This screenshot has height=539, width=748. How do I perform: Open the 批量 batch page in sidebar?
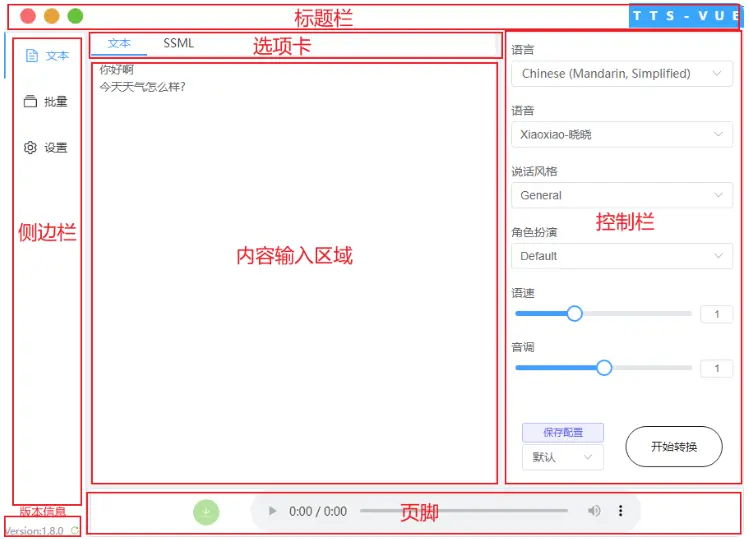(46, 101)
